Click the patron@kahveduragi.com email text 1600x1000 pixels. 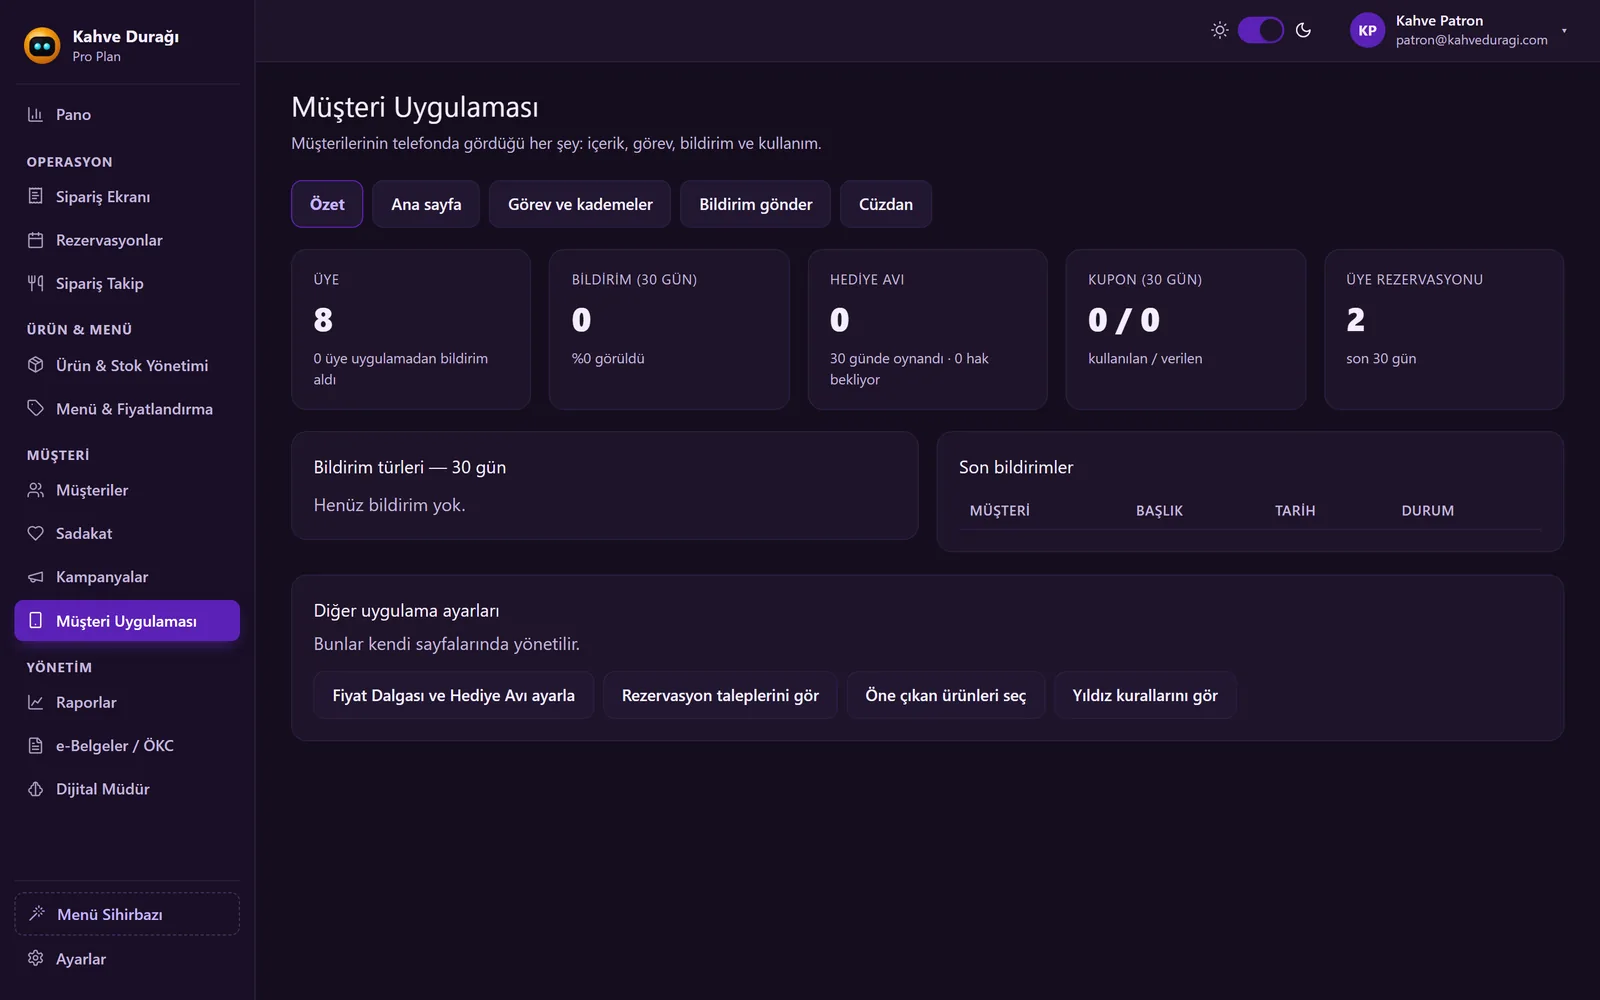click(x=1472, y=40)
